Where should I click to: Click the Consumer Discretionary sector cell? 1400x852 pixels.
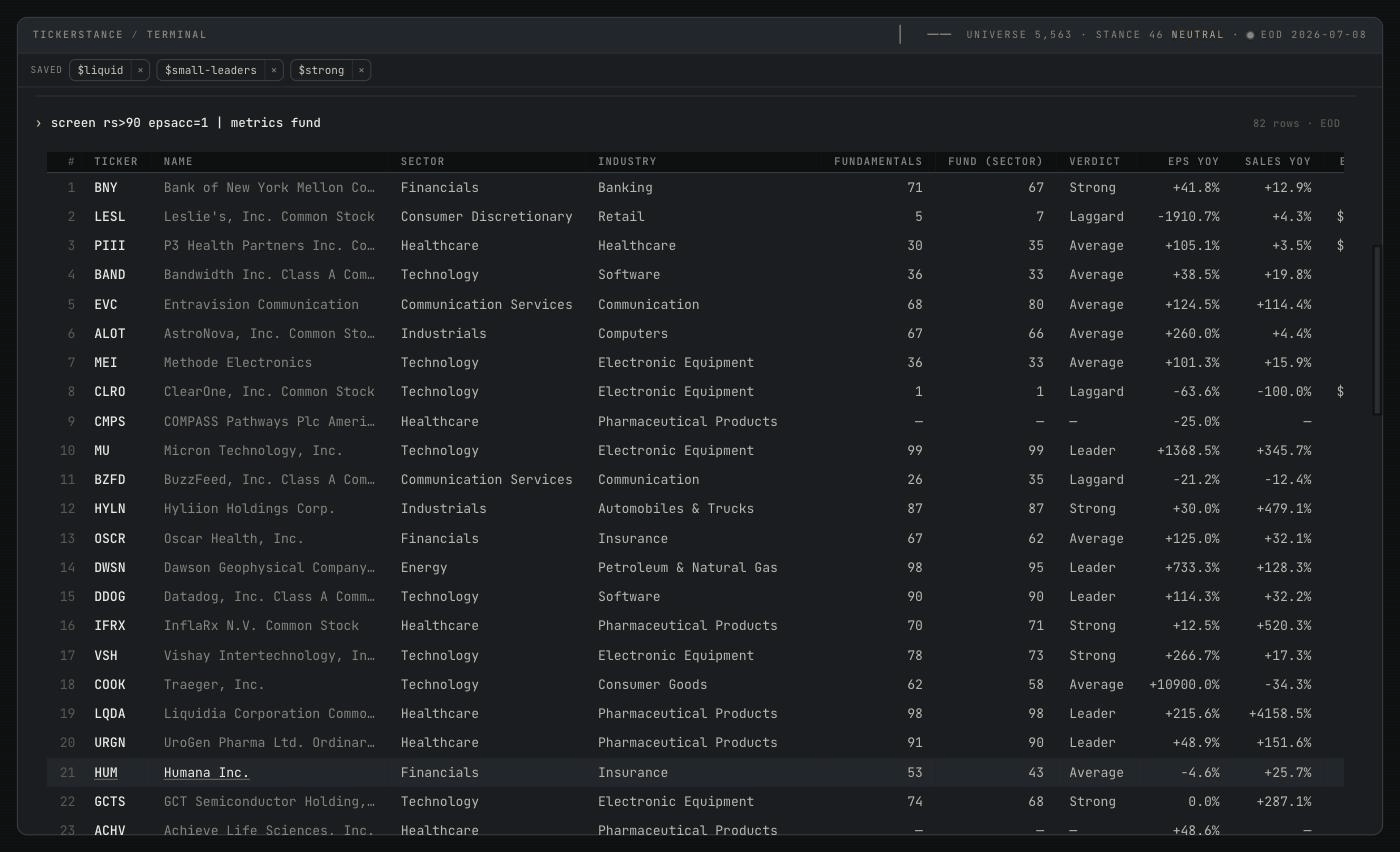(x=487, y=216)
